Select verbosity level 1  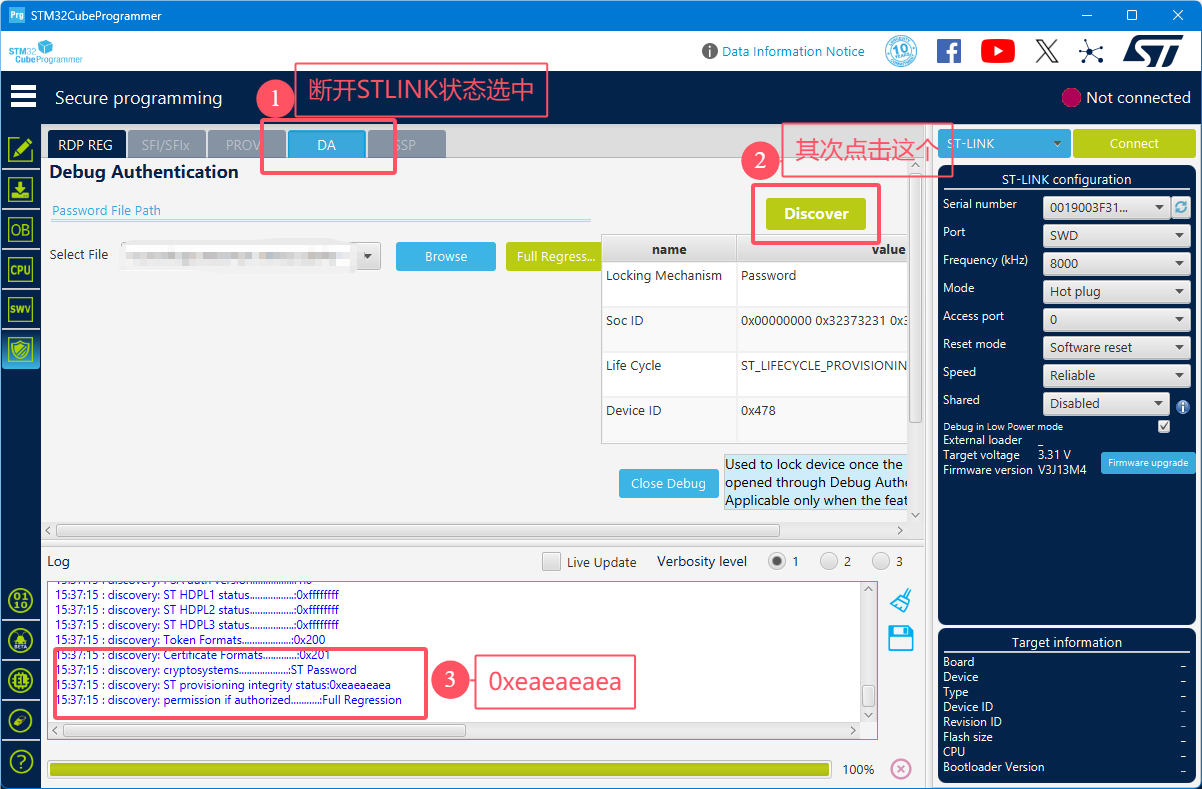pyautogui.click(x=777, y=561)
